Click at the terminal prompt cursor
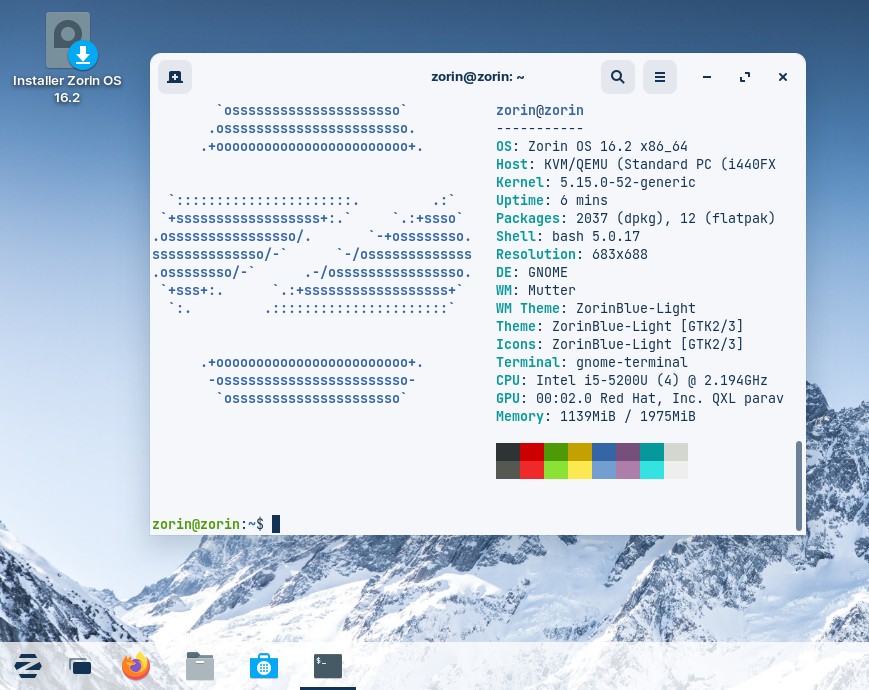The height and width of the screenshot is (690, 869). pos(276,524)
